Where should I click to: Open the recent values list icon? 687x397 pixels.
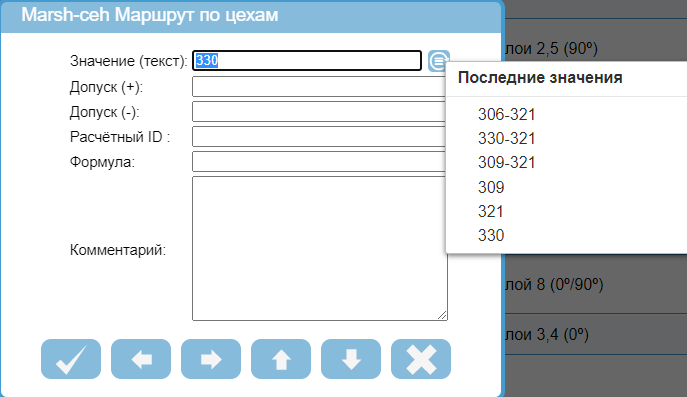click(438, 60)
